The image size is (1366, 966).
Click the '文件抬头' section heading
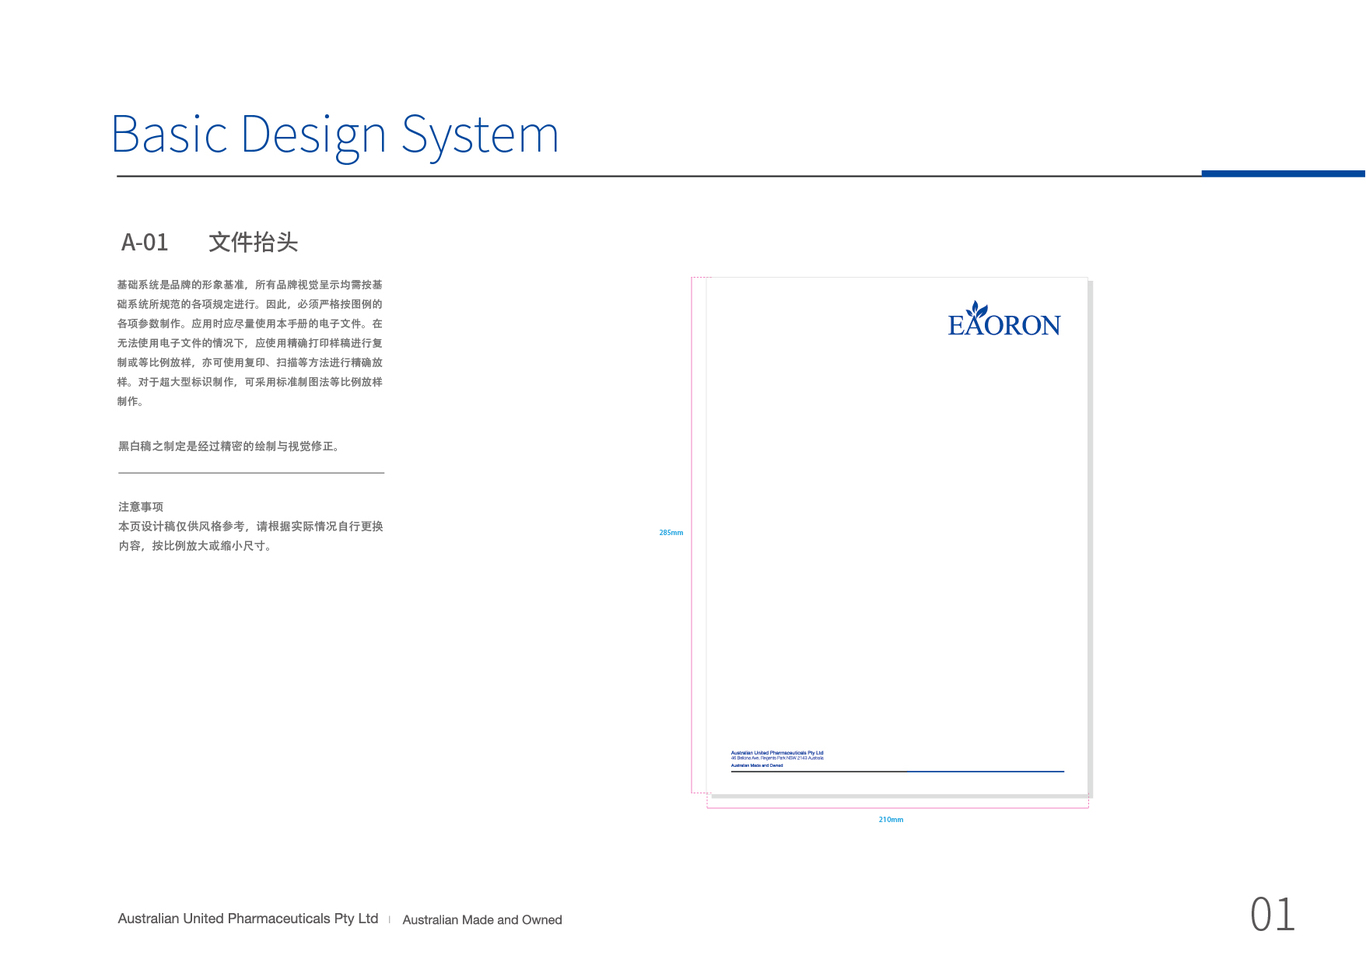point(253,242)
